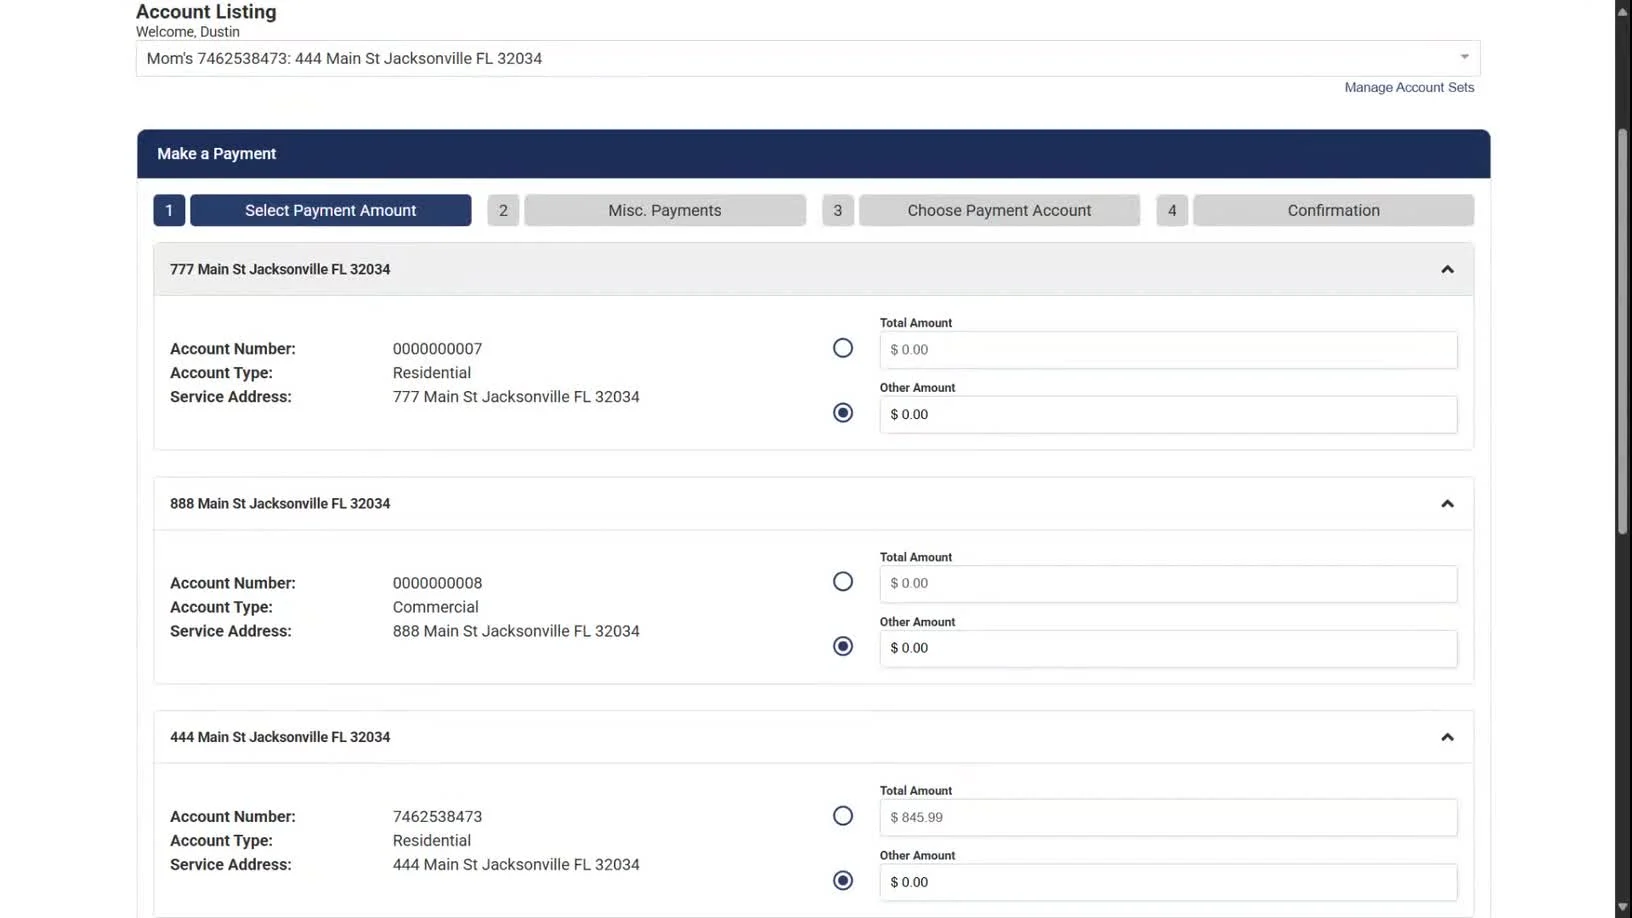Image resolution: width=1632 pixels, height=918 pixels.
Task: Click account number 0000000007
Action: (437, 349)
